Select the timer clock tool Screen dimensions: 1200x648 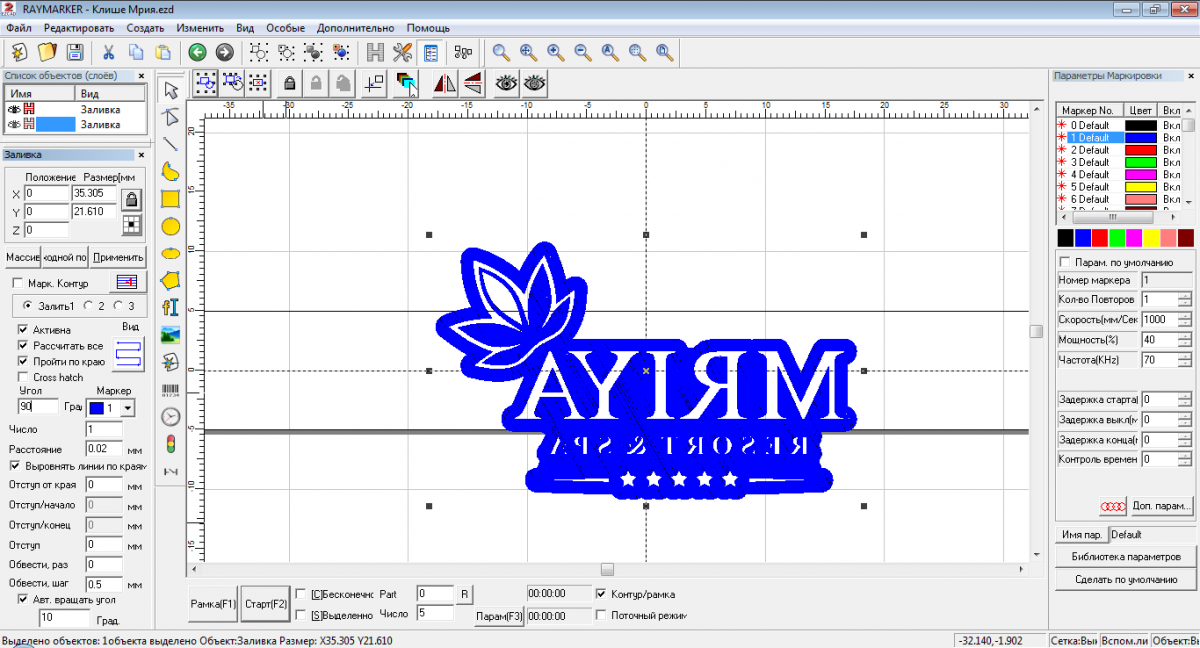[x=171, y=416]
